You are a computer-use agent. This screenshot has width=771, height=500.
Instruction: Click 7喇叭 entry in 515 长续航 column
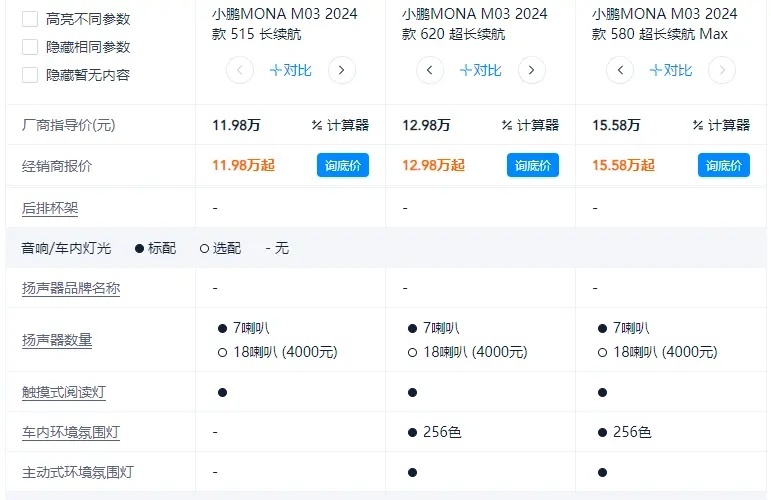pyautogui.click(x=243, y=328)
